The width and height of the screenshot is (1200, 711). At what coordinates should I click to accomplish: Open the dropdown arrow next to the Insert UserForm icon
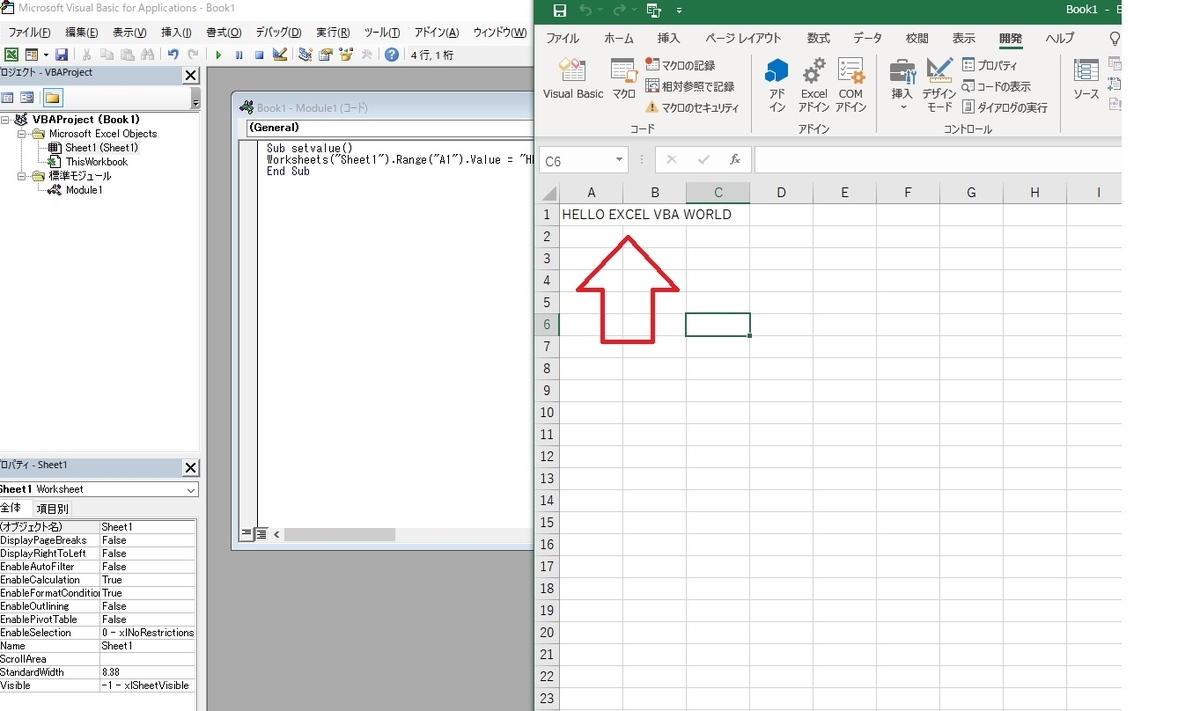coord(45,55)
